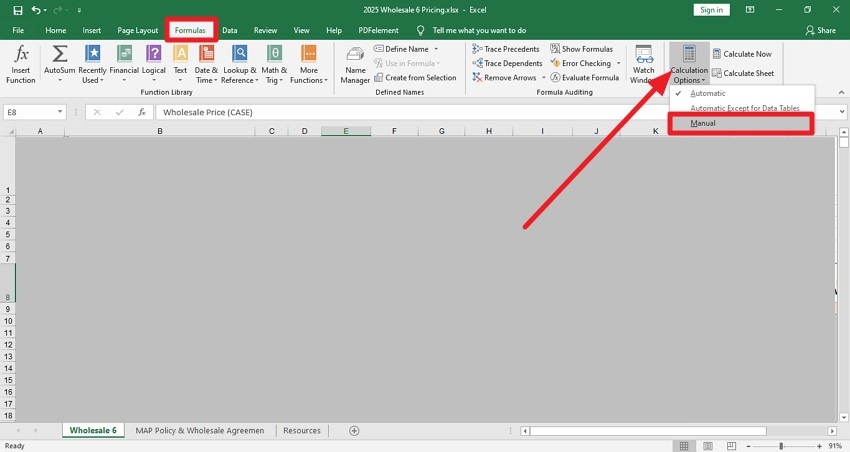Click the formula bar fx insert function button

[x=141, y=112]
